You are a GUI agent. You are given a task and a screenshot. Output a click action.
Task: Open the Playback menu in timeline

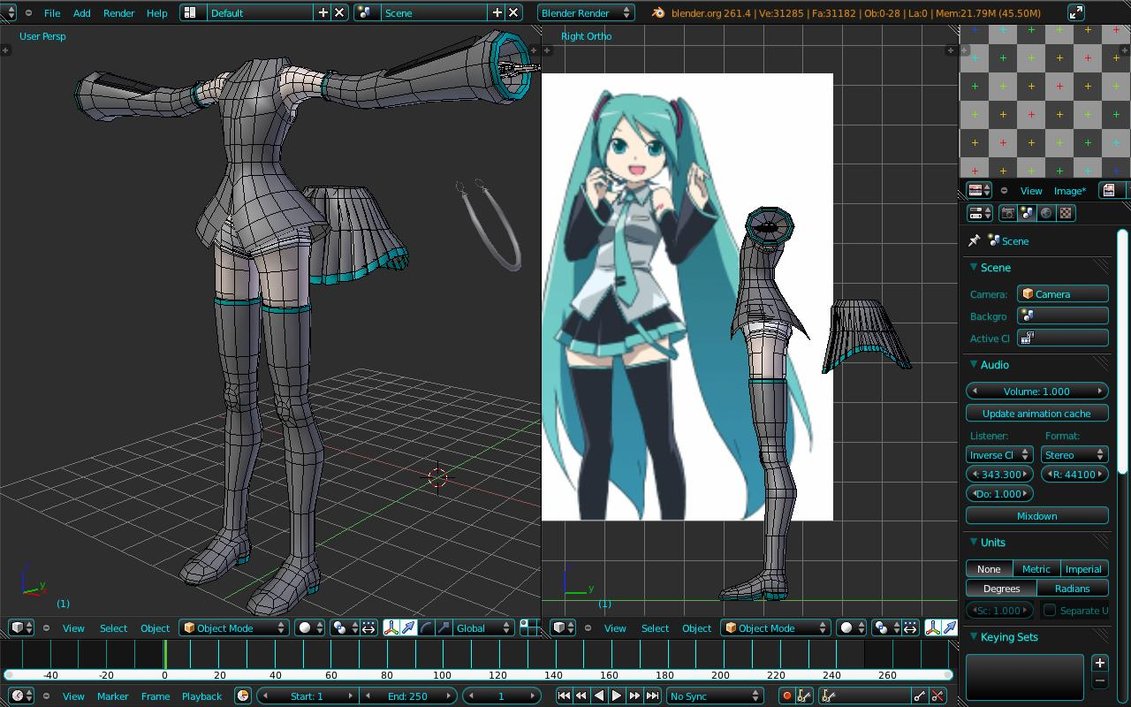201,696
